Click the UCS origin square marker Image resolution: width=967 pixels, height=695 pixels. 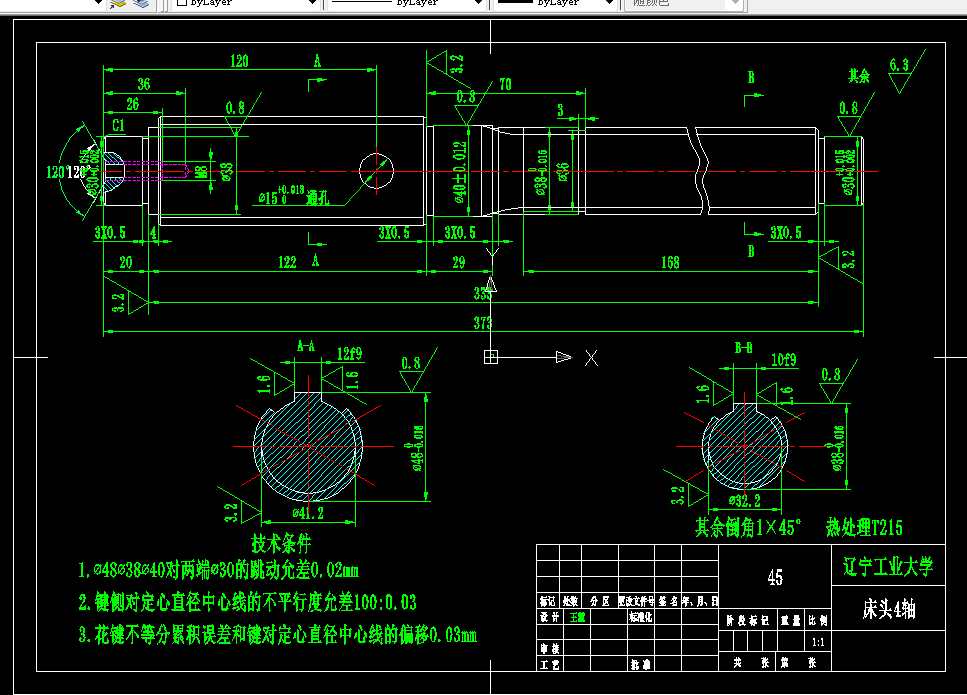point(491,357)
